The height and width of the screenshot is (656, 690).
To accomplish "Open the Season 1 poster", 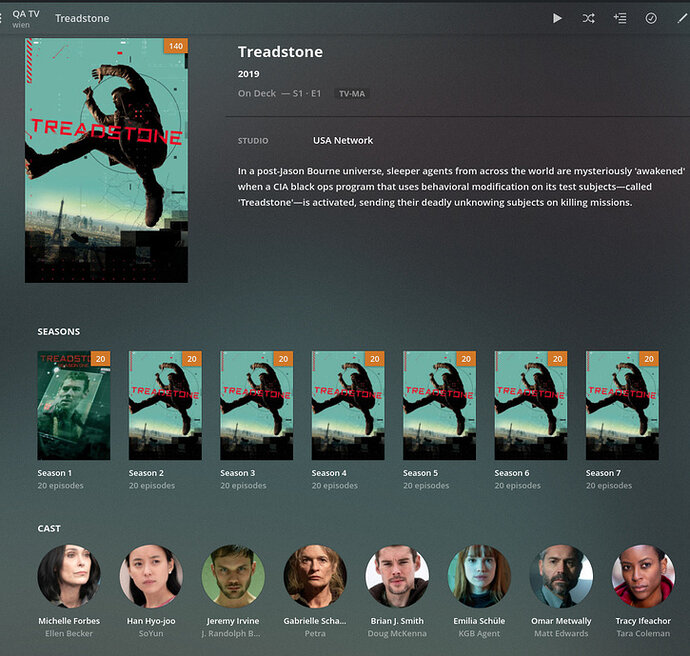I will tap(74, 405).
